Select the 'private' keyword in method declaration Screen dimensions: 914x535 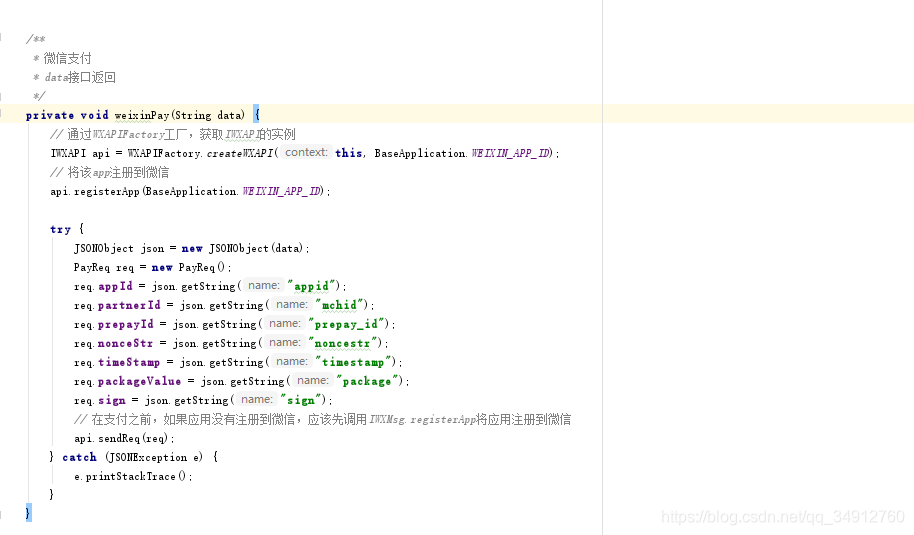[x=50, y=115]
